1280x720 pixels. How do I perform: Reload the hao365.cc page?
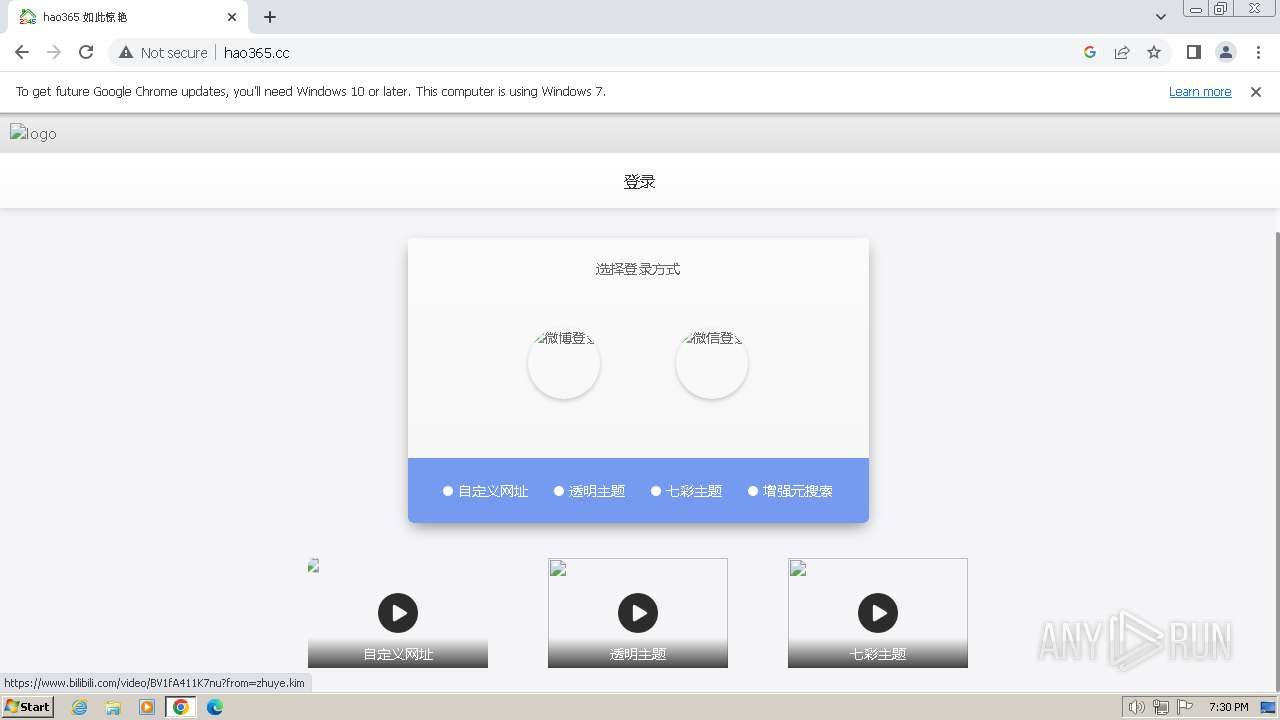(86, 52)
